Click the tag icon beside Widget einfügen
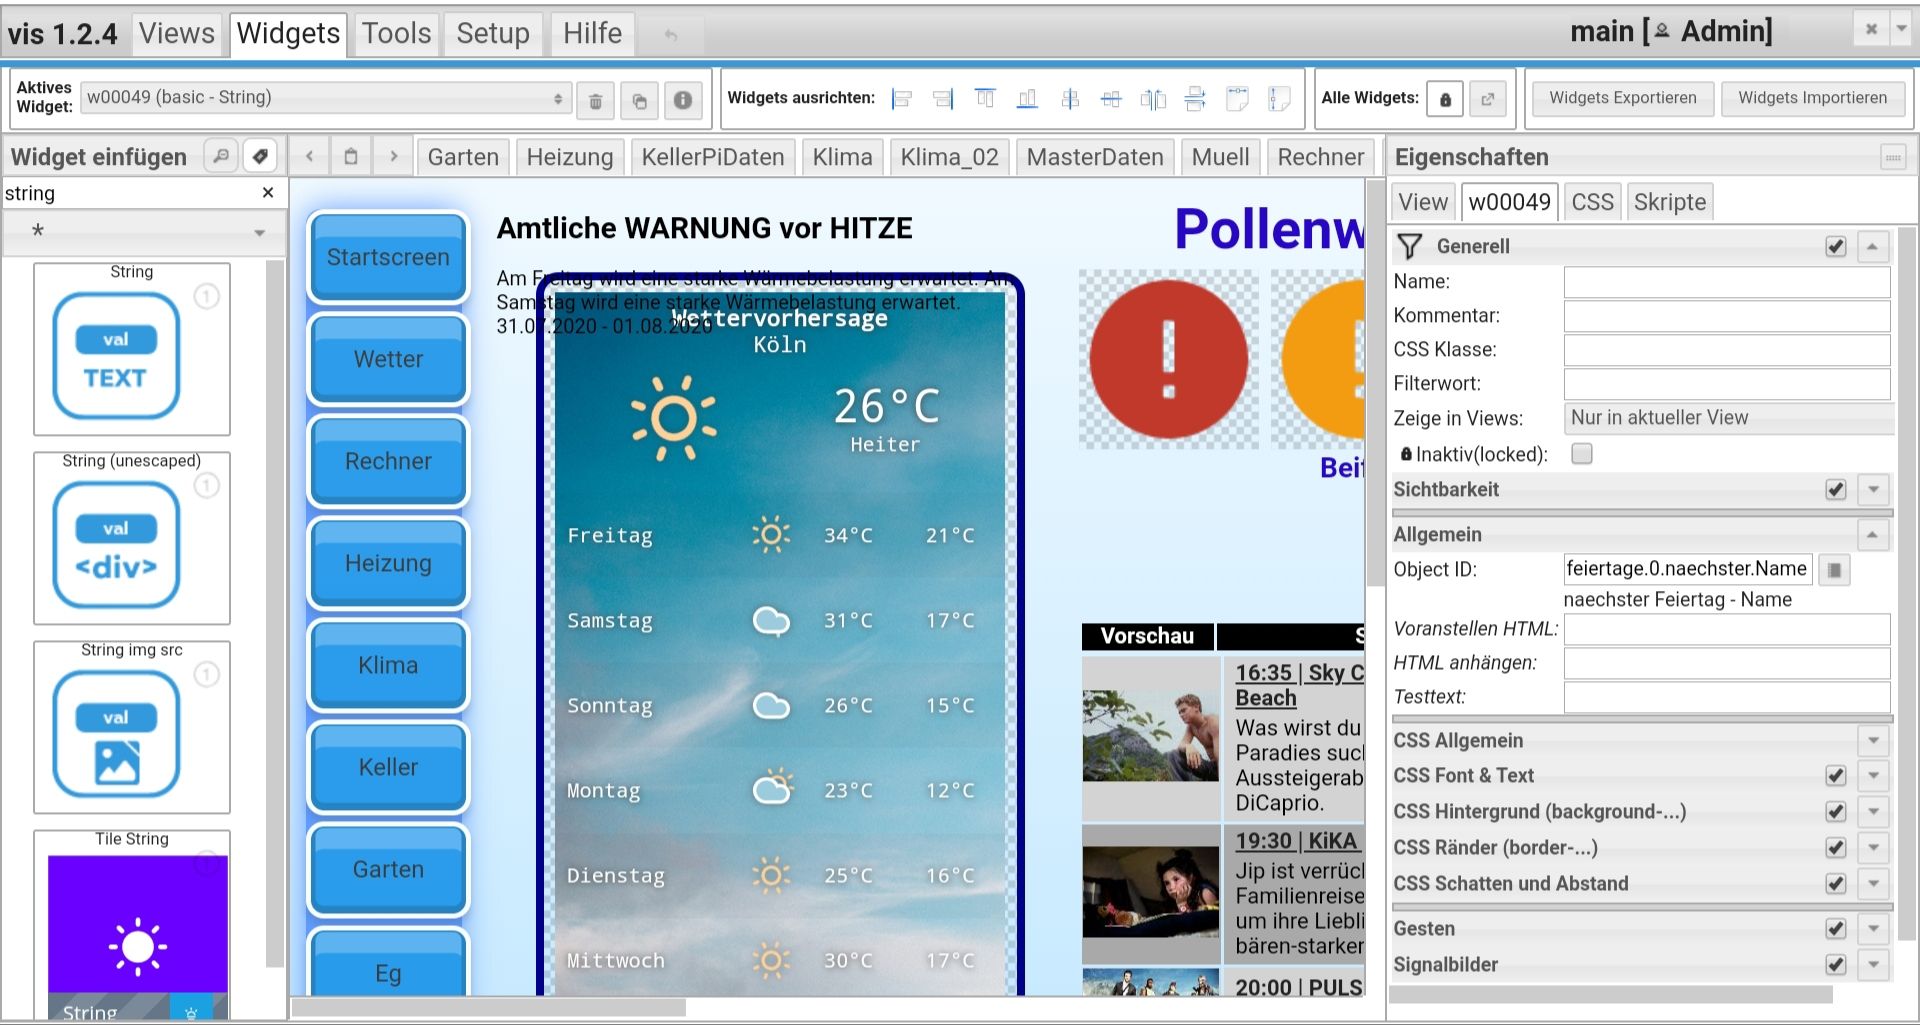The image size is (1920, 1025). [x=260, y=156]
